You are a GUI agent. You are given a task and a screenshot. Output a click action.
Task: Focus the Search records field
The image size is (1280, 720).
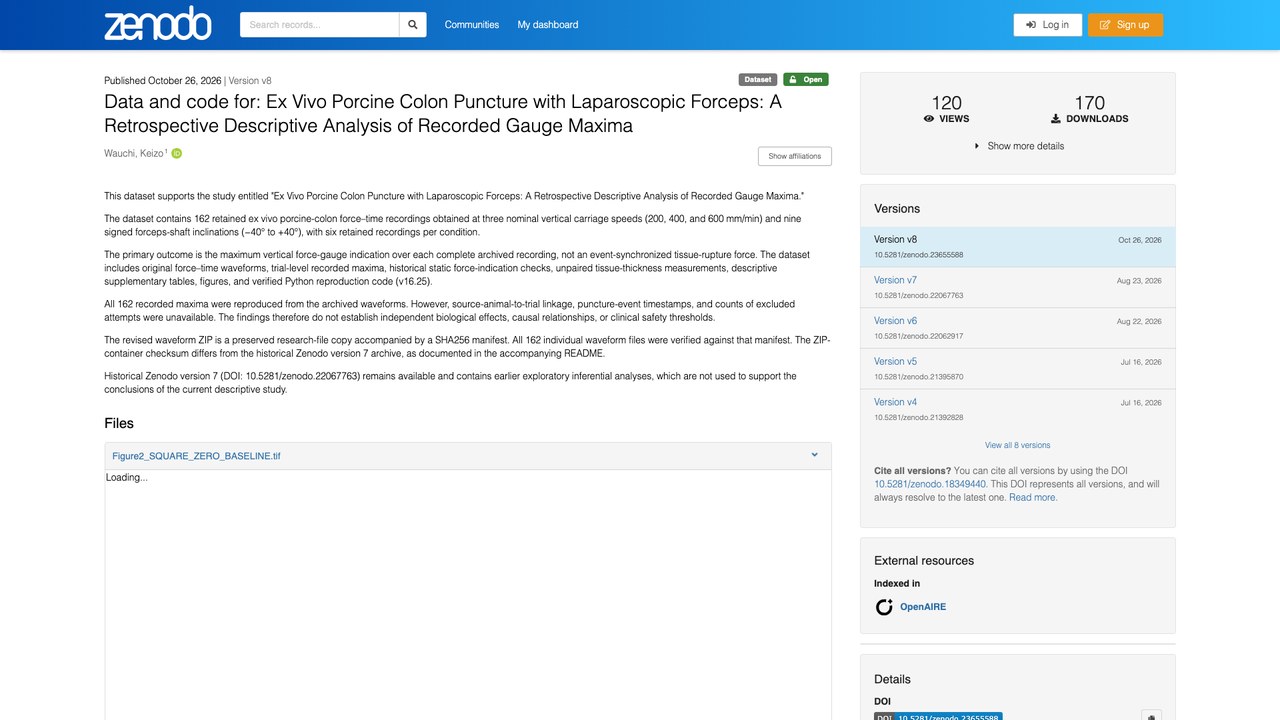320,25
